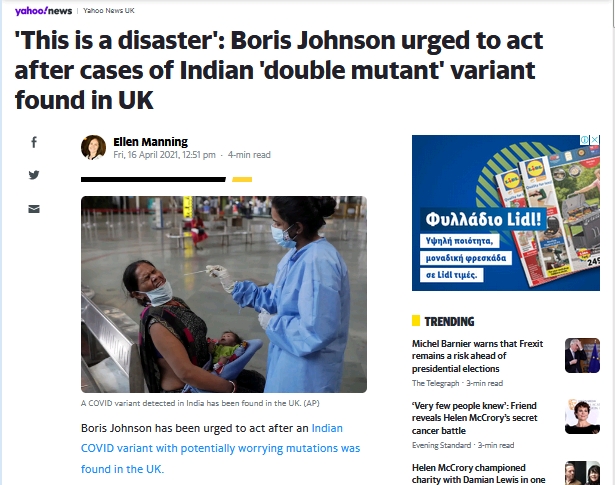Click the COVID swab test article photo

[x=224, y=294]
